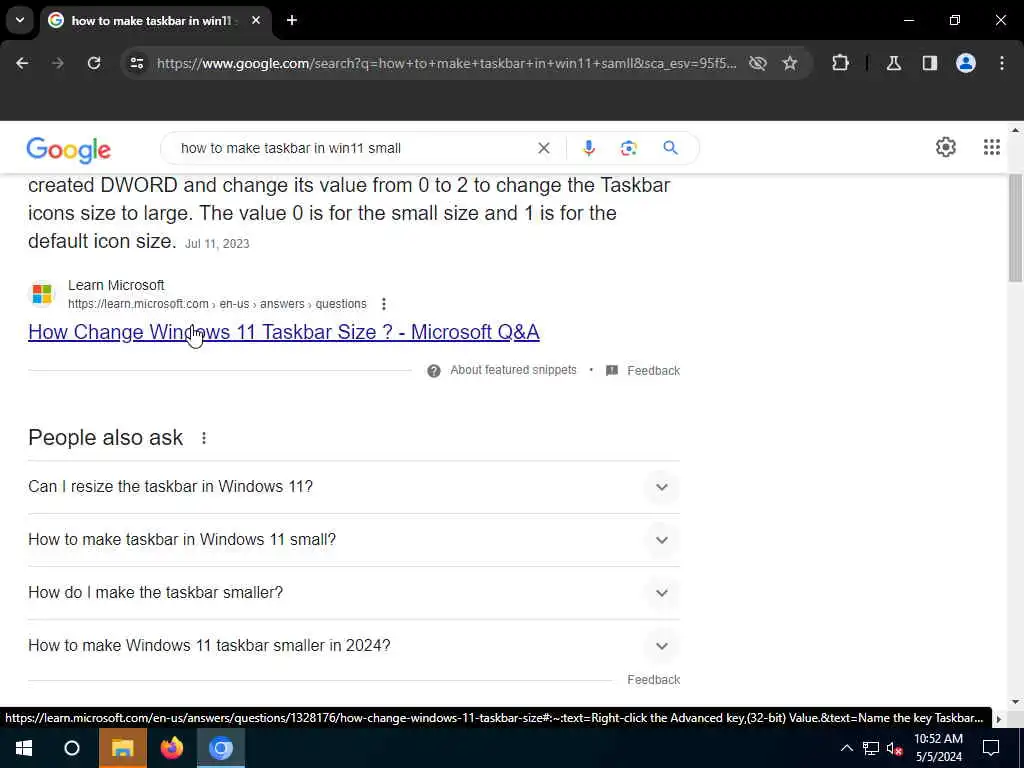Expand 'Can I resize the taskbar in Windows 11?'

pos(662,487)
